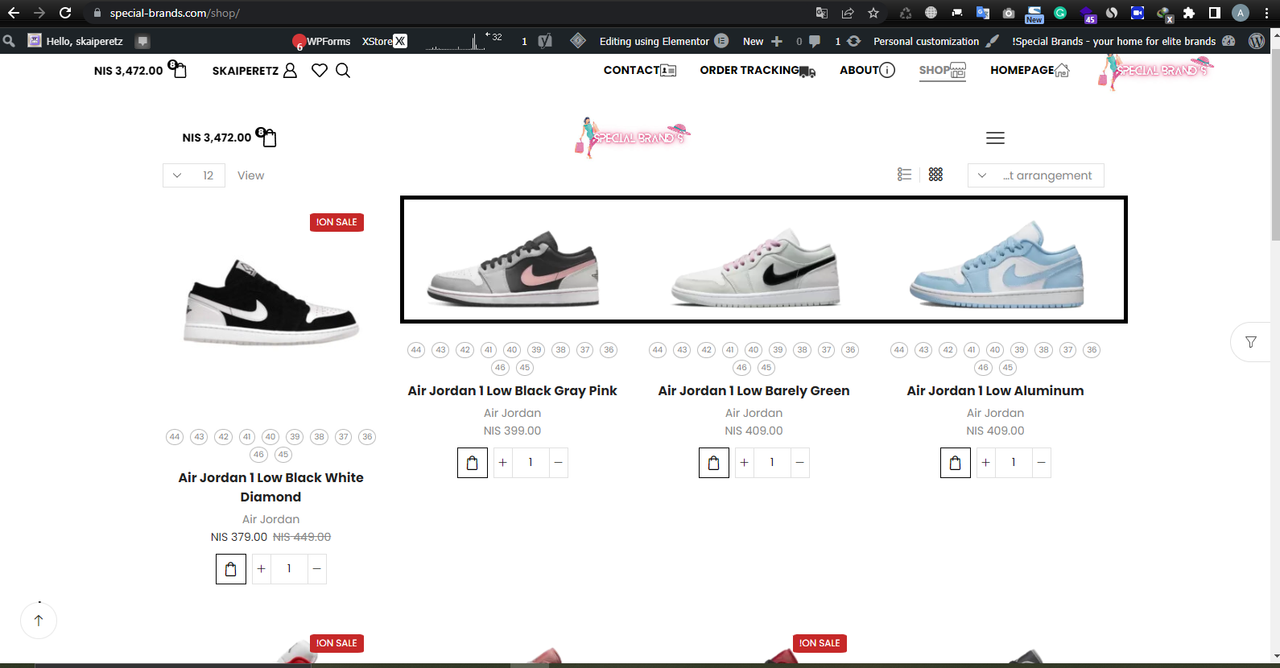This screenshot has height=668, width=1280.
Task: Click the address bar URL special-brands.com/shop/
Action: click(x=175, y=13)
